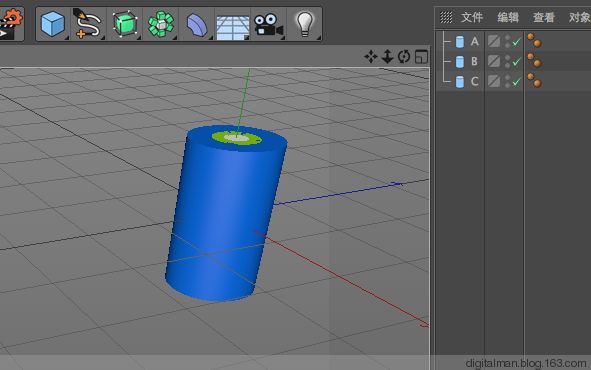Click the viewport zoom camera icon
Viewport: 591px width, 370px height.
click(x=387, y=57)
